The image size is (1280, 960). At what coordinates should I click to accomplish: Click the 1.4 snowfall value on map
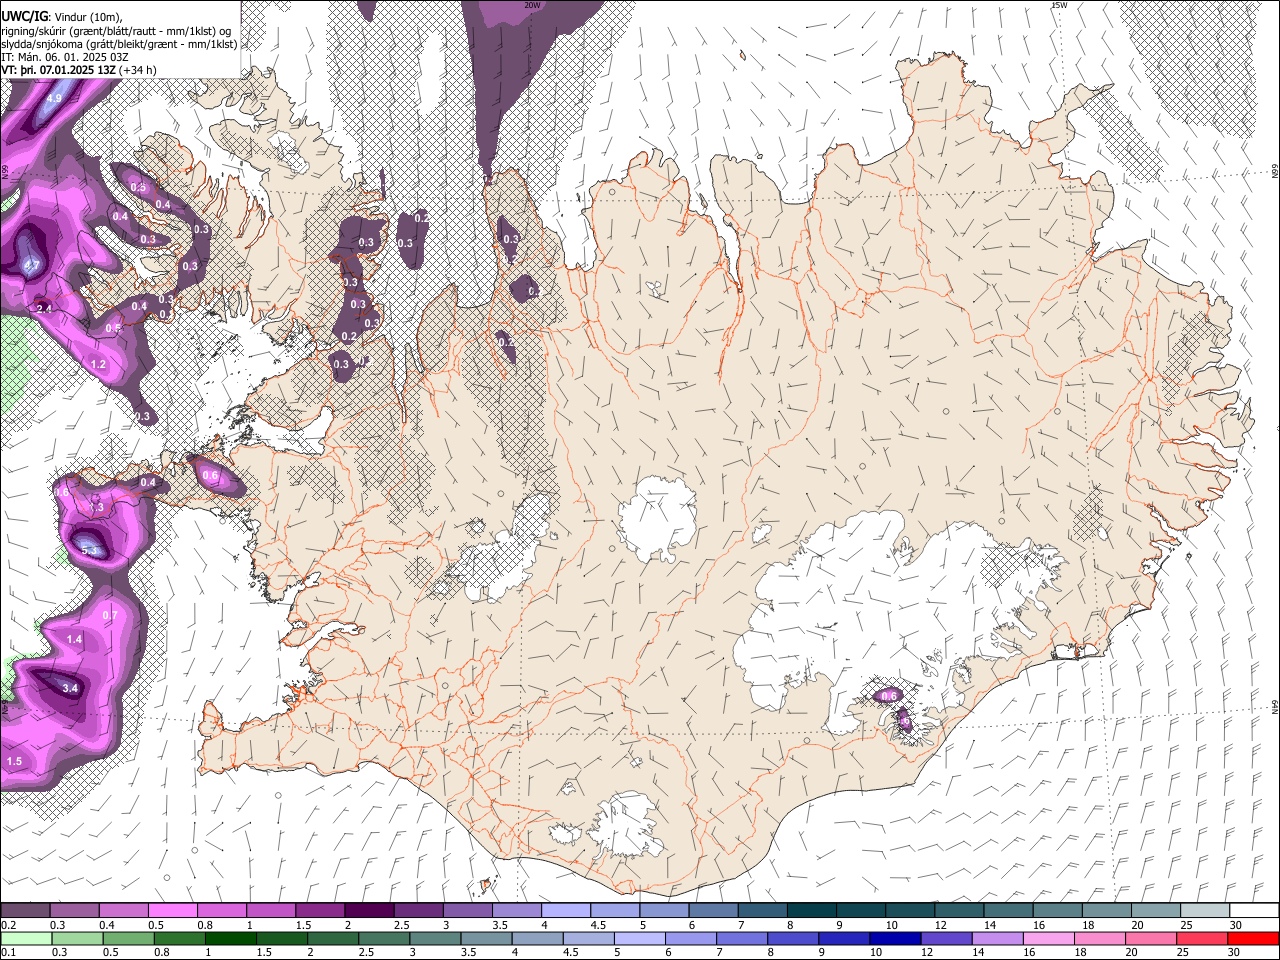click(x=74, y=639)
